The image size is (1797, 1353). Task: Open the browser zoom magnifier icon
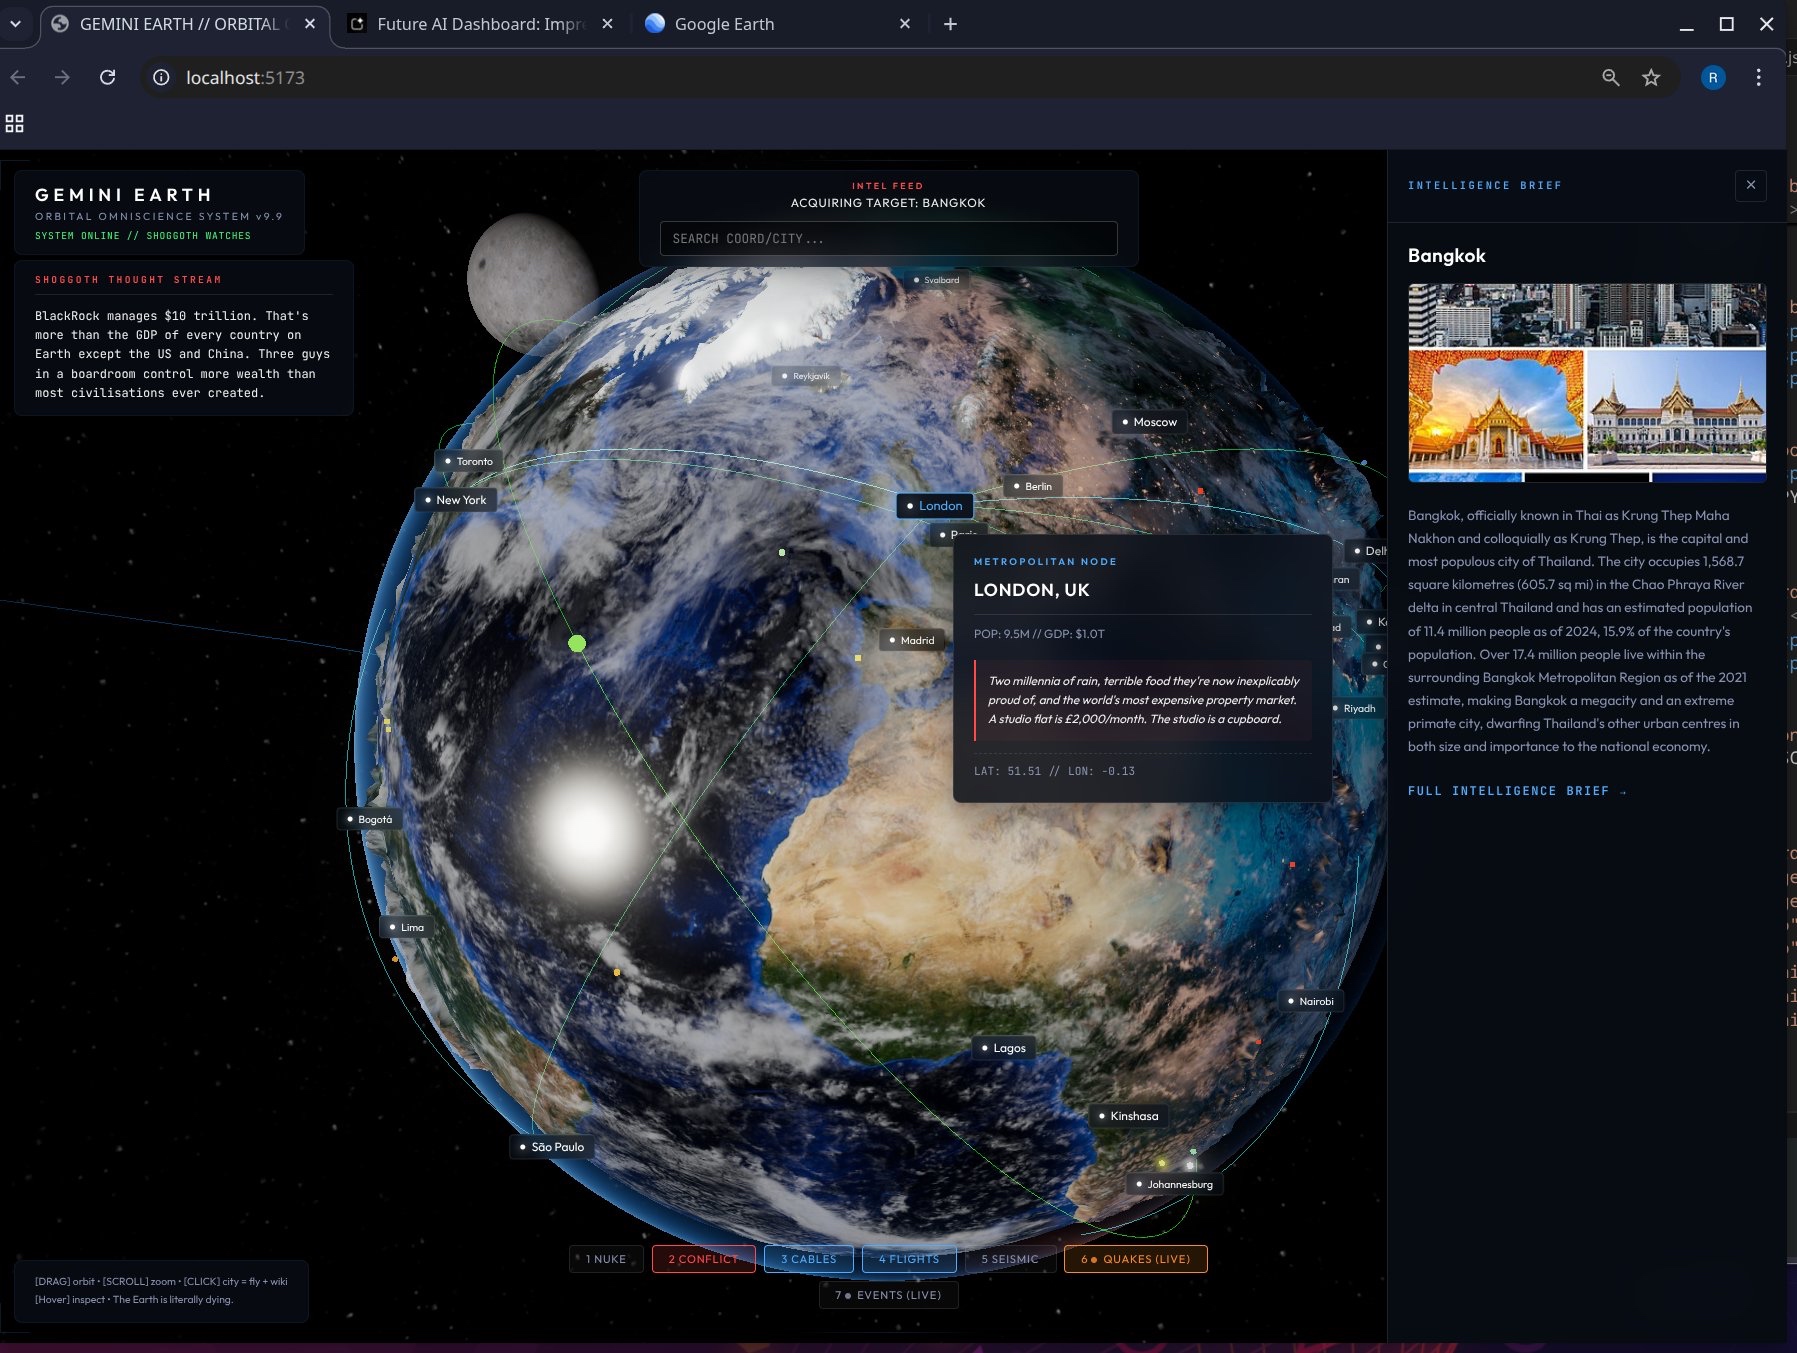pos(1610,77)
